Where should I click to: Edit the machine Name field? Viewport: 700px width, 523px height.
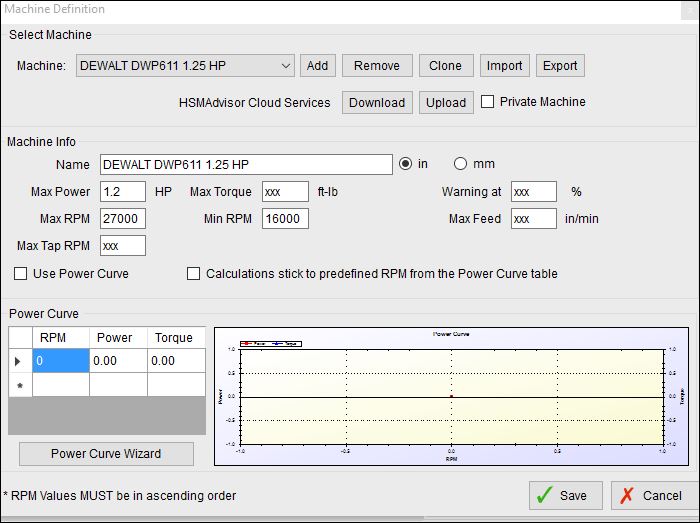pos(246,165)
